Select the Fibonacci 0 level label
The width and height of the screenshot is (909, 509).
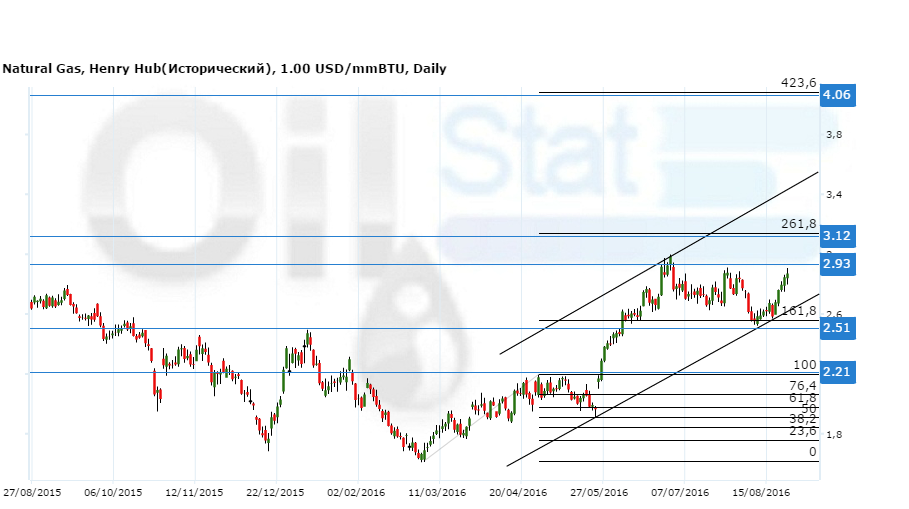coord(812,452)
